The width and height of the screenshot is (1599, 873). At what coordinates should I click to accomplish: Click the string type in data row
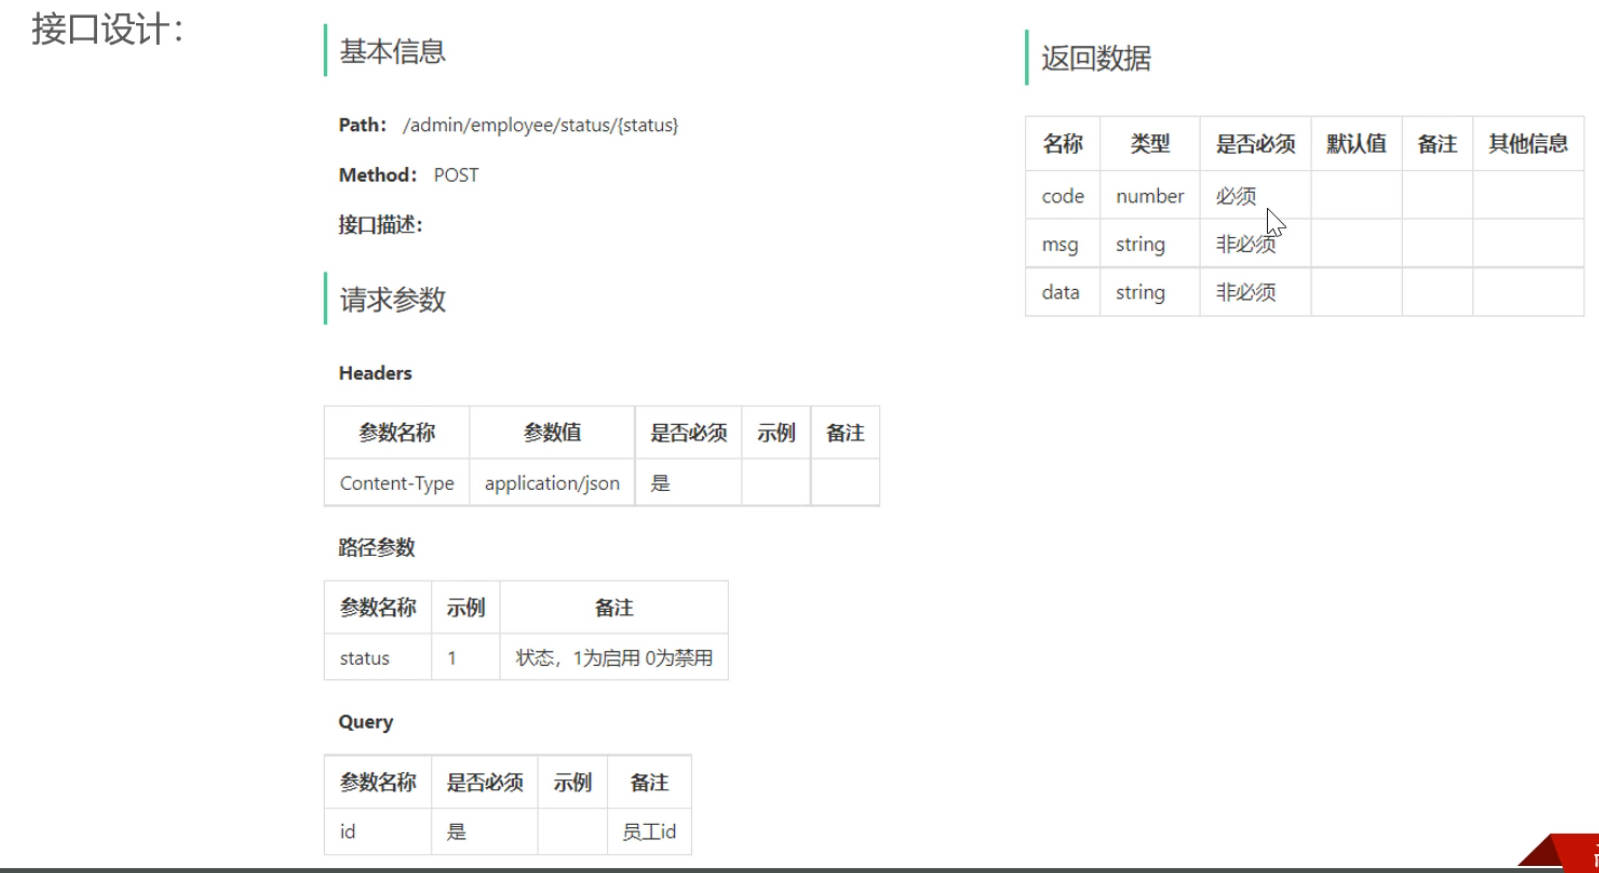pyautogui.click(x=1150, y=292)
